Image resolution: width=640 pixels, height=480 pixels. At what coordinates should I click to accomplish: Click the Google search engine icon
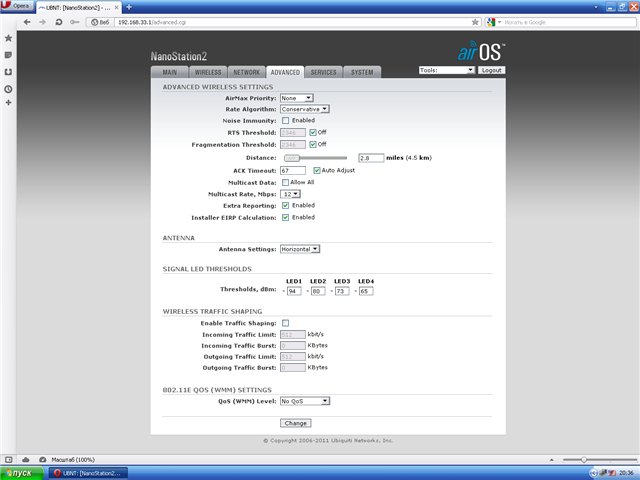pyautogui.click(x=491, y=22)
